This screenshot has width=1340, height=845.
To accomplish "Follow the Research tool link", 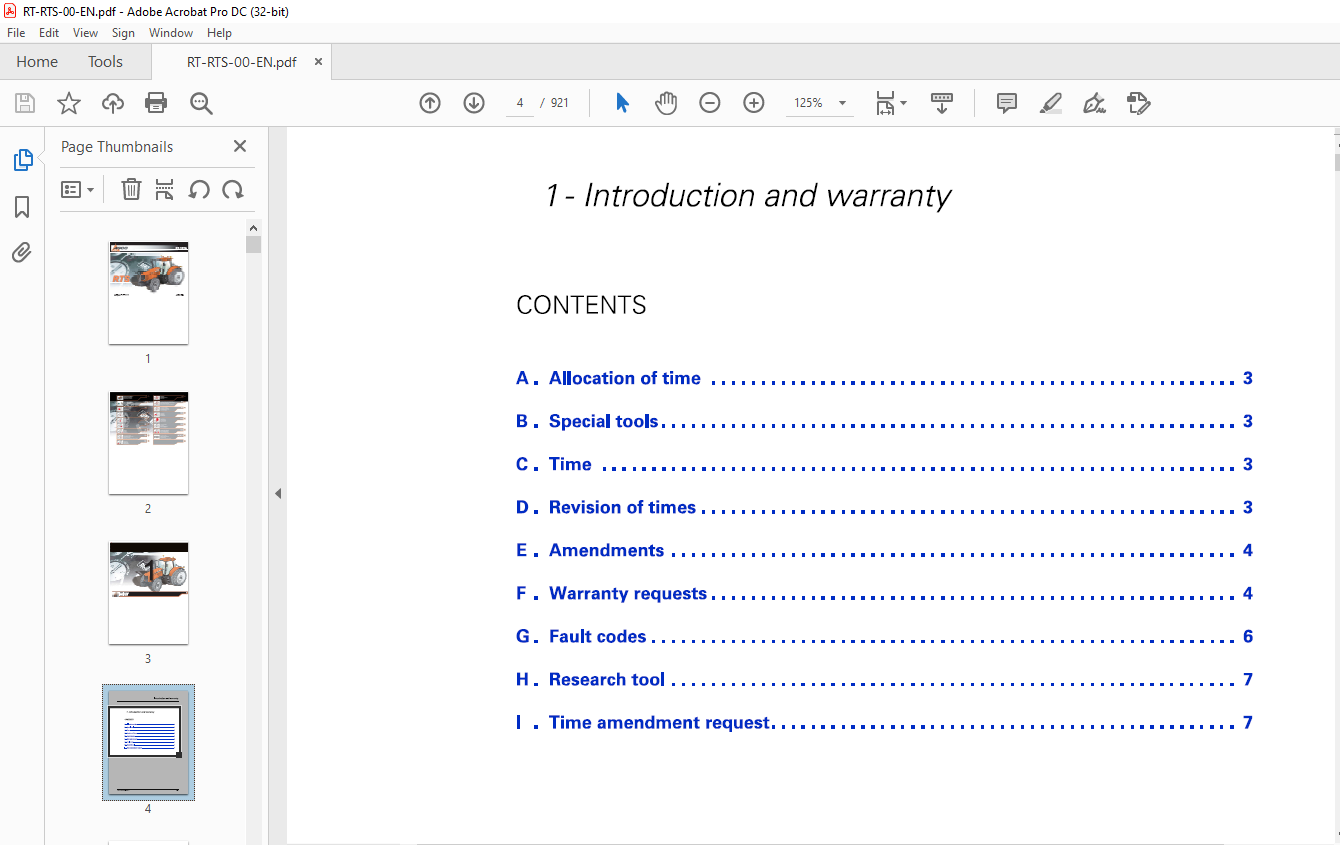I will point(884,679).
